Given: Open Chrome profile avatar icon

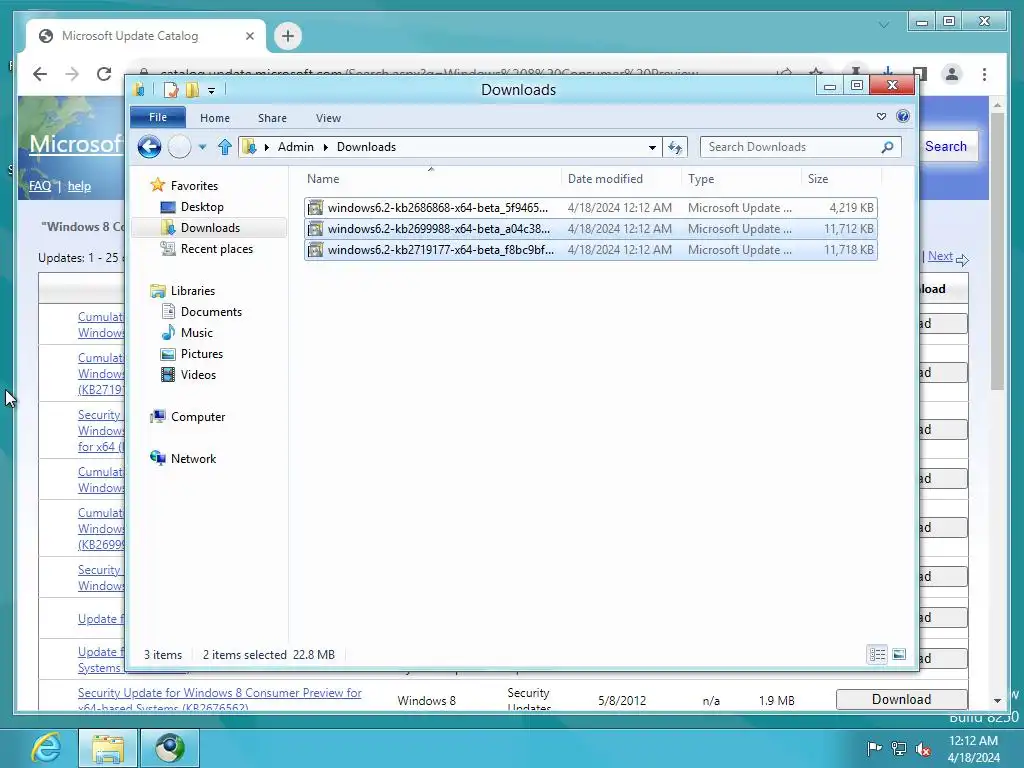Looking at the screenshot, I should click(x=952, y=74).
